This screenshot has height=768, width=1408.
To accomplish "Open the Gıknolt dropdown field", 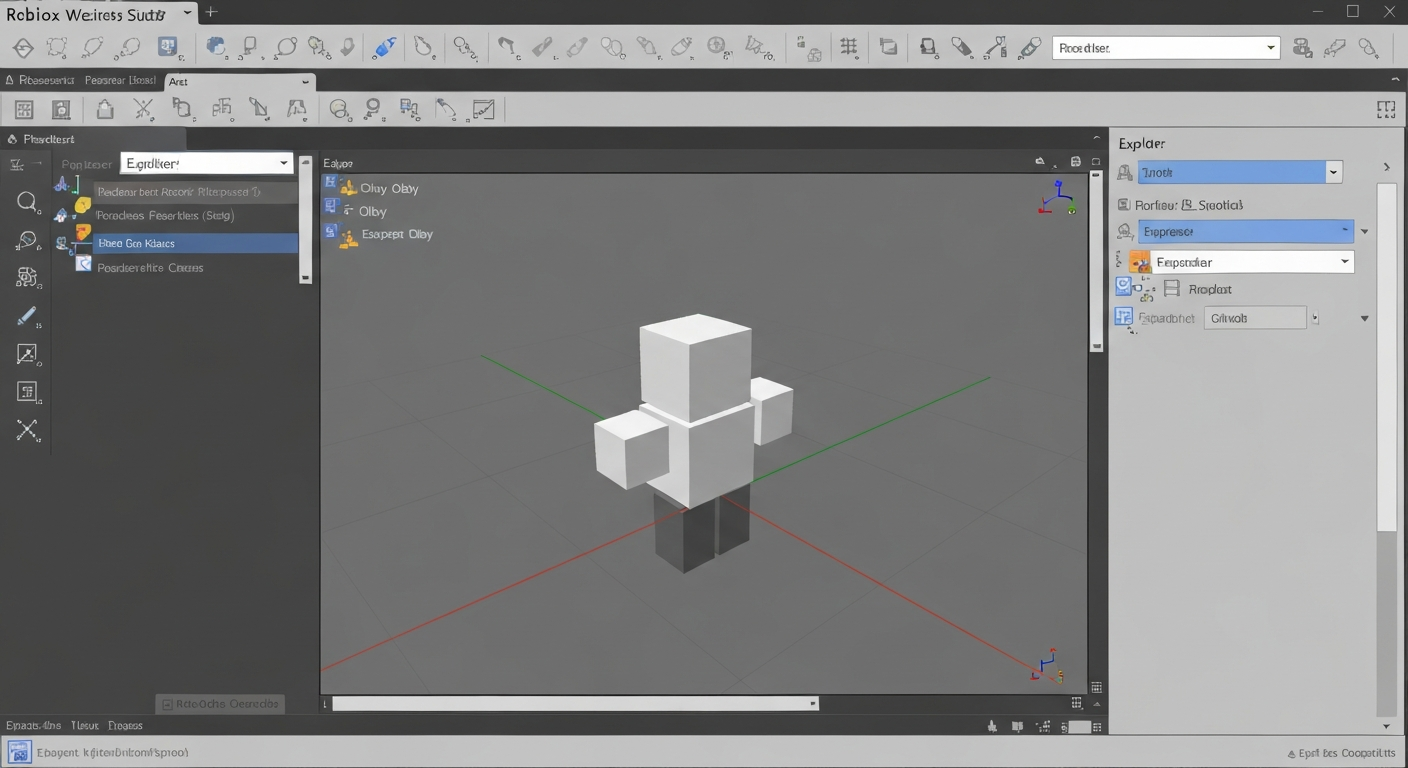I will [1255, 318].
